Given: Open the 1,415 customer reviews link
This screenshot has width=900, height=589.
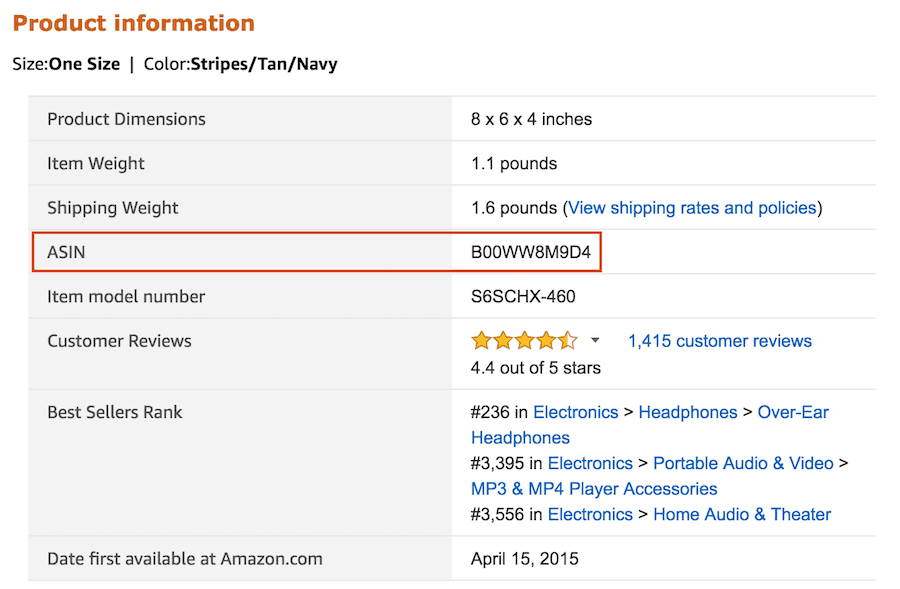Looking at the screenshot, I should pos(719,341).
